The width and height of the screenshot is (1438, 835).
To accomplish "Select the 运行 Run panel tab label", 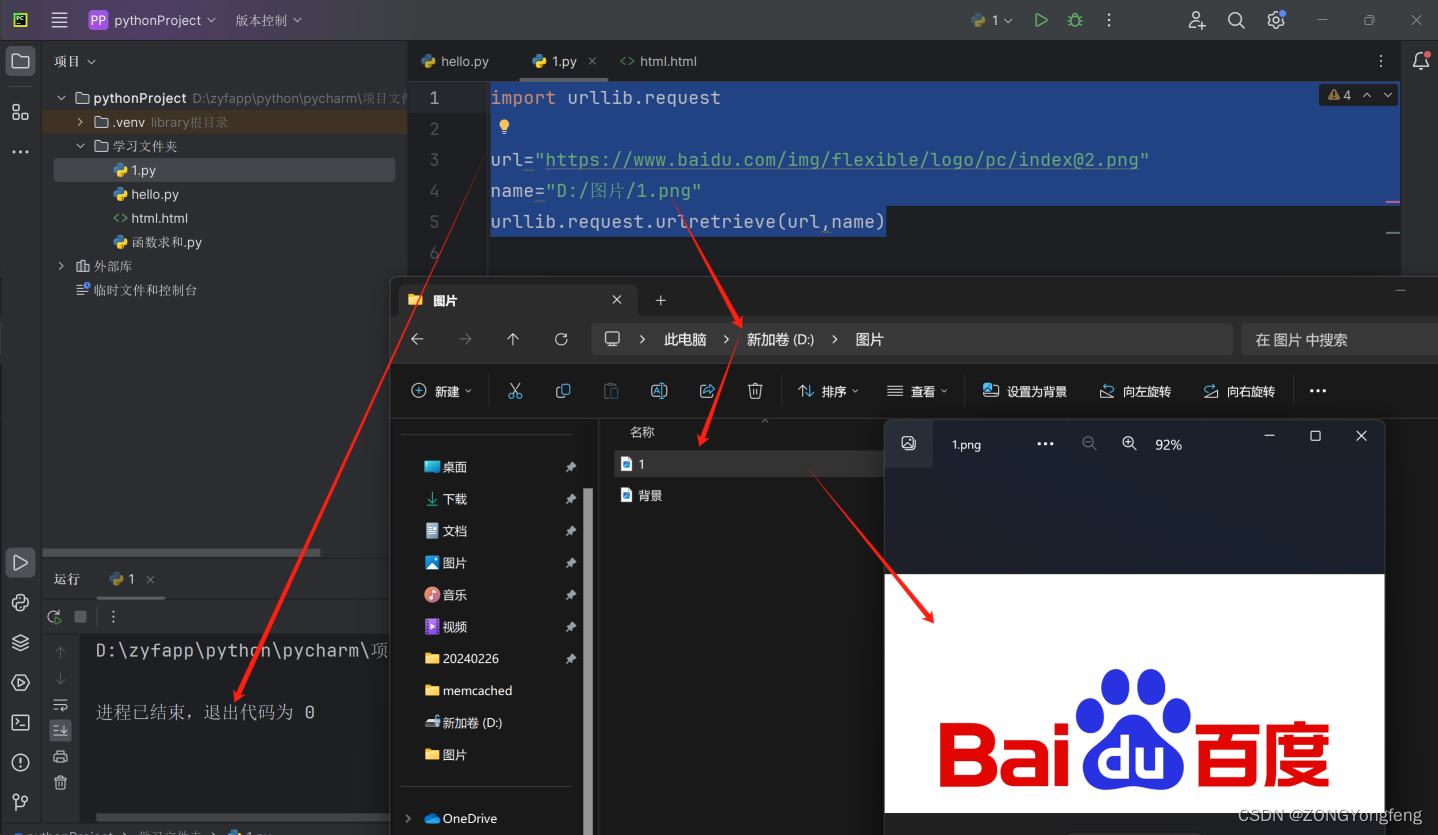I will pos(67,579).
